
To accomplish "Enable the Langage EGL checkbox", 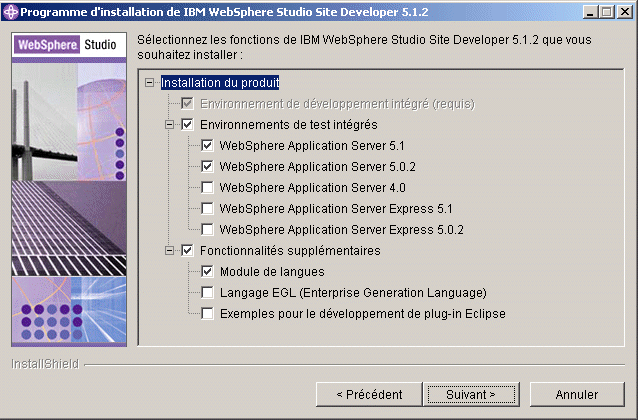I will point(207,293).
